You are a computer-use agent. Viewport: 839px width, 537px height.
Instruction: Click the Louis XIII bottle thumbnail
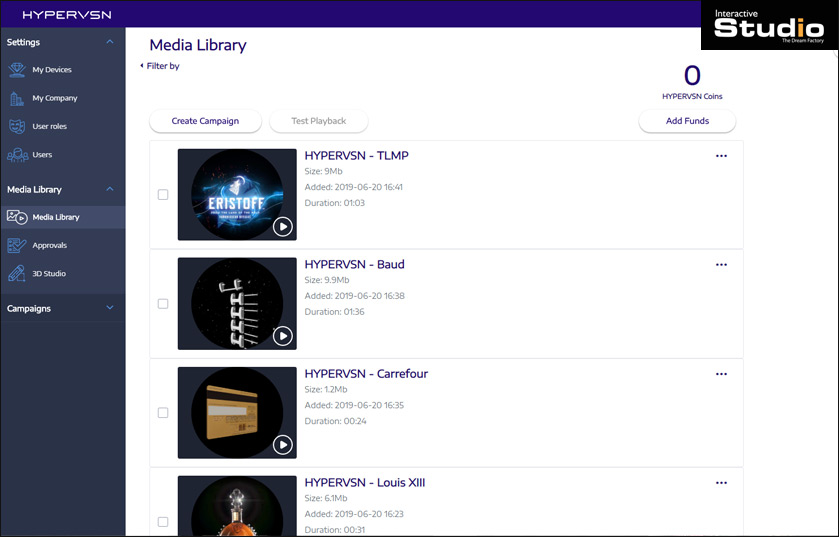[237, 506]
